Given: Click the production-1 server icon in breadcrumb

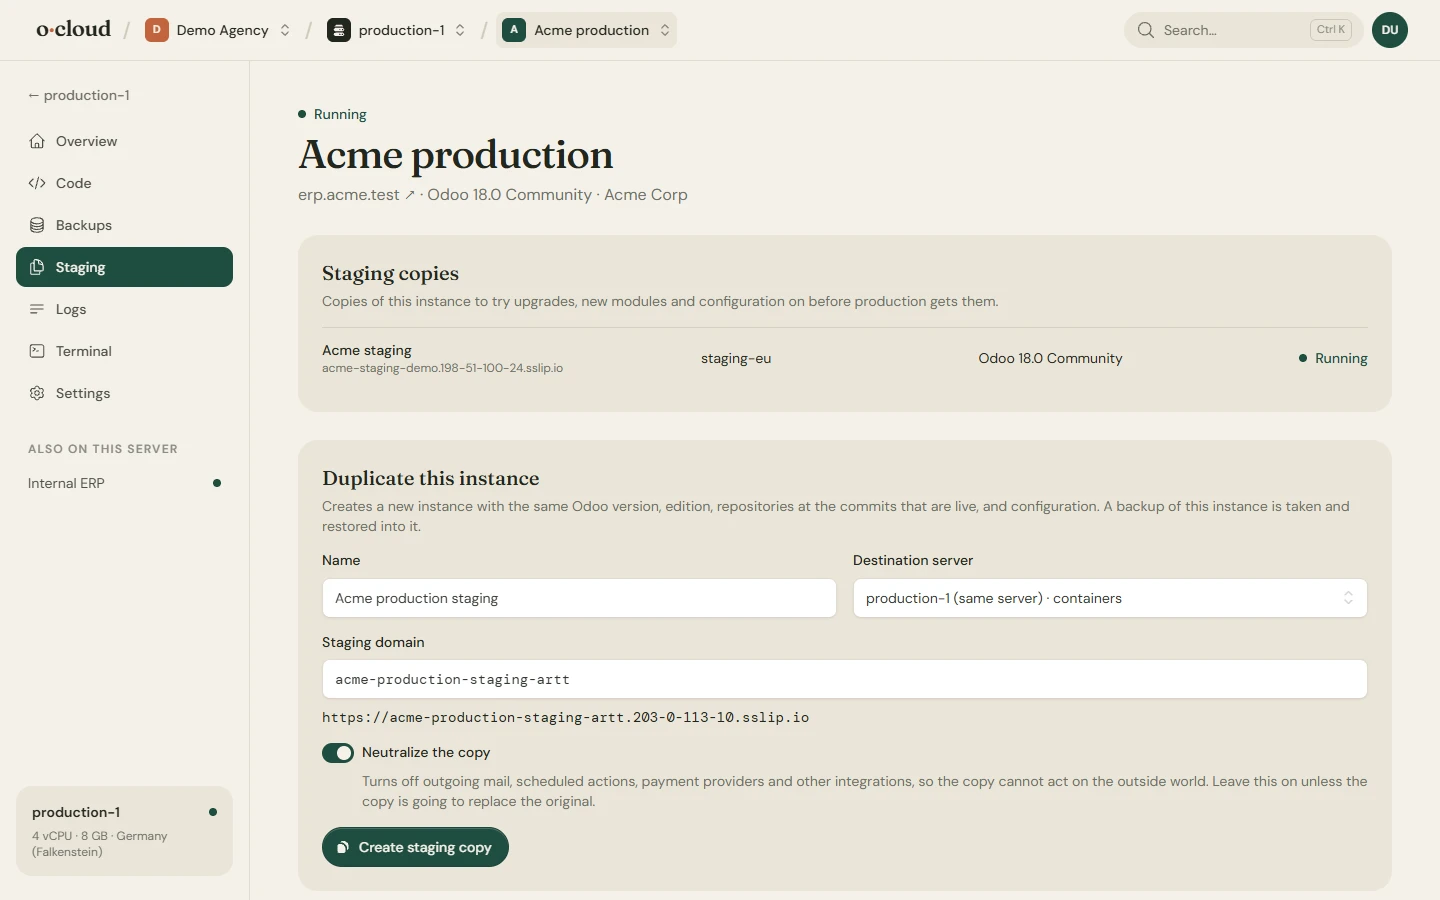Looking at the screenshot, I should (339, 30).
